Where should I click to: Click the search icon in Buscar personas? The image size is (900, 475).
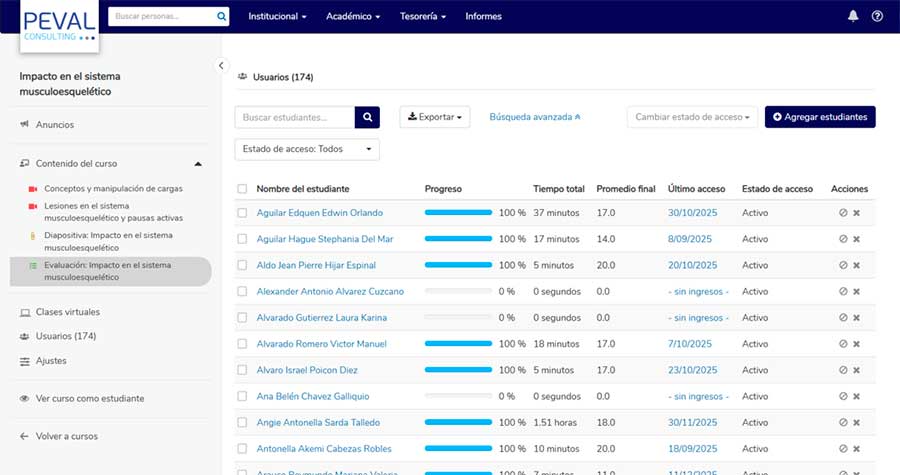(x=221, y=17)
